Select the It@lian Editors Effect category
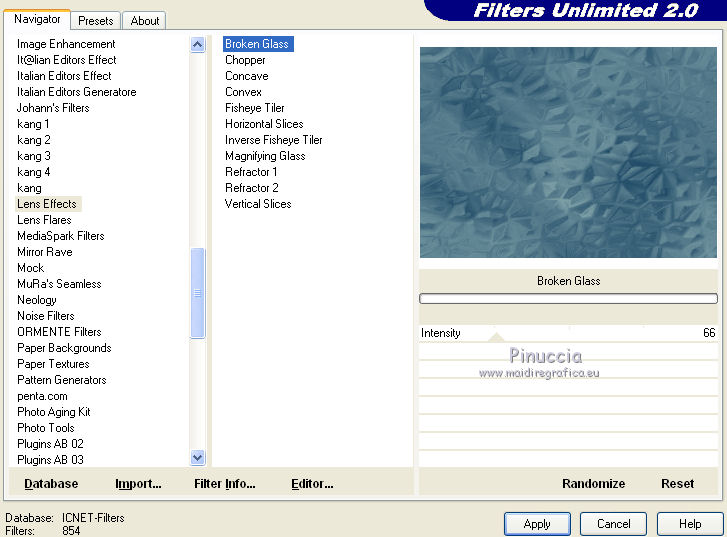The height and width of the screenshot is (537, 727). pyautogui.click(x=67, y=60)
